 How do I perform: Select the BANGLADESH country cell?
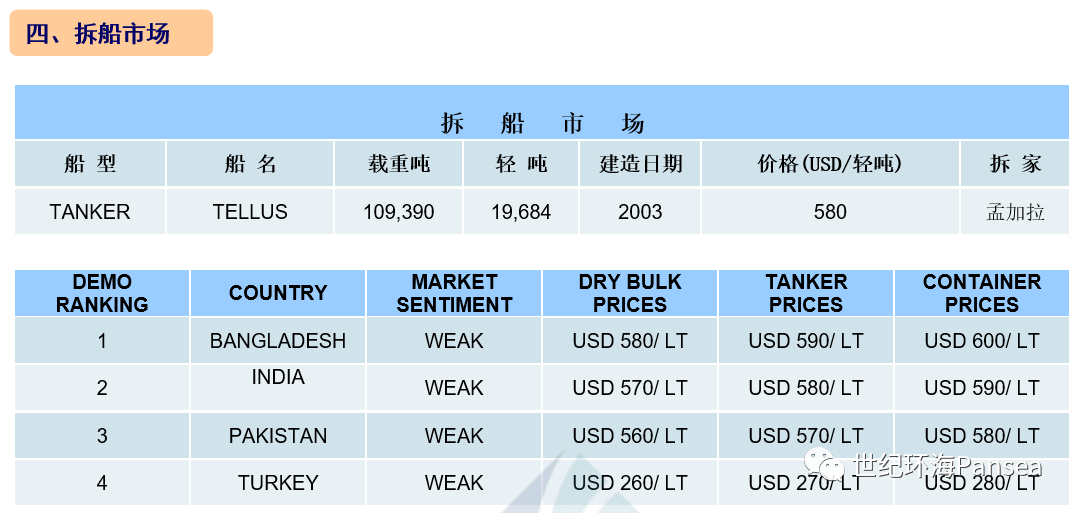[278, 340]
